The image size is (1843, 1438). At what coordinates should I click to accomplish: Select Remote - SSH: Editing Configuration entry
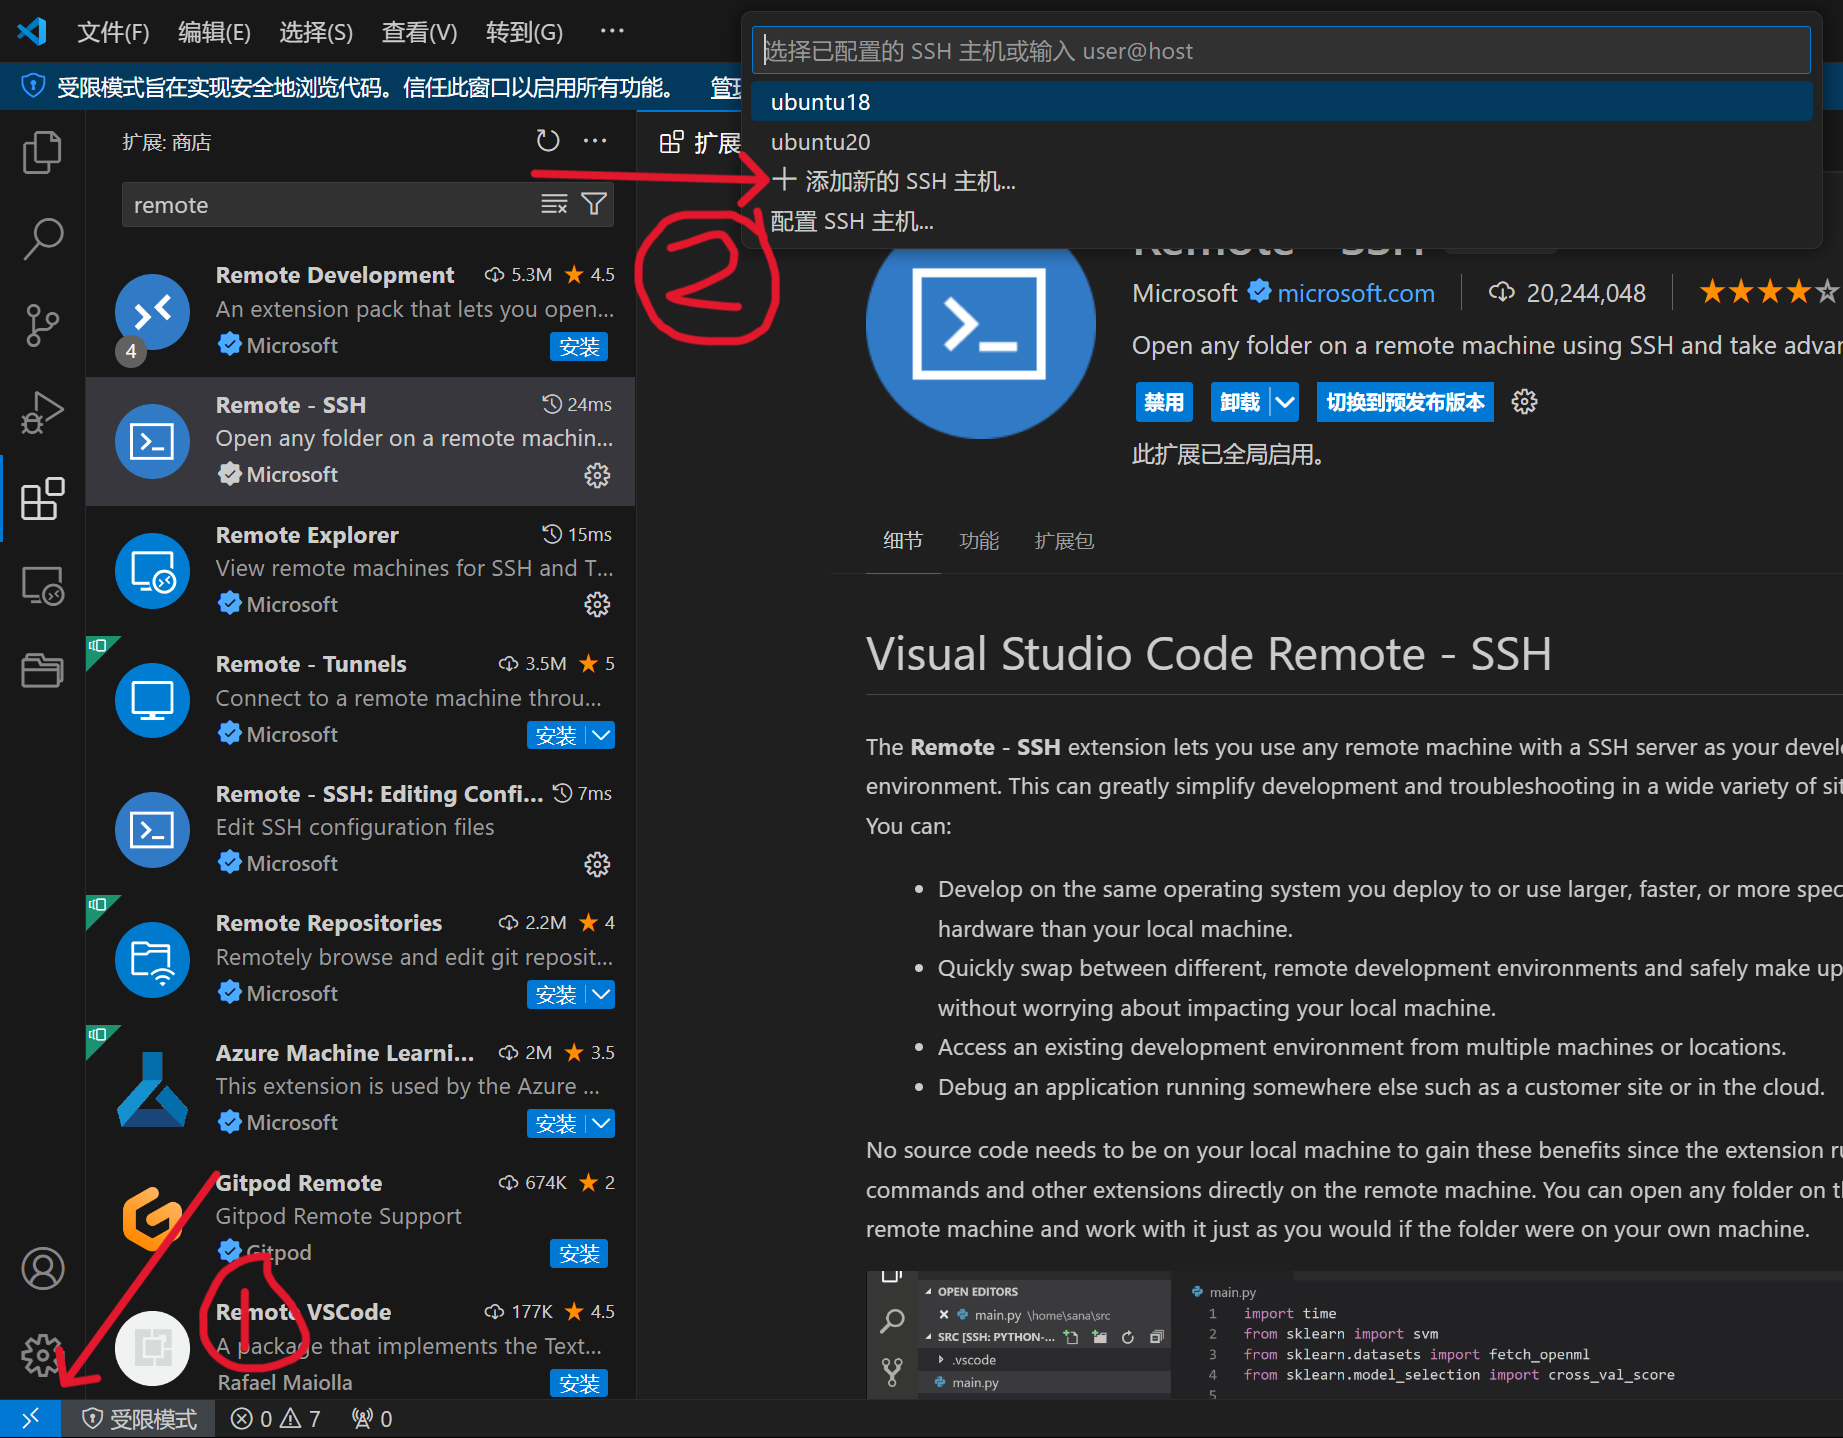coord(360,830)
